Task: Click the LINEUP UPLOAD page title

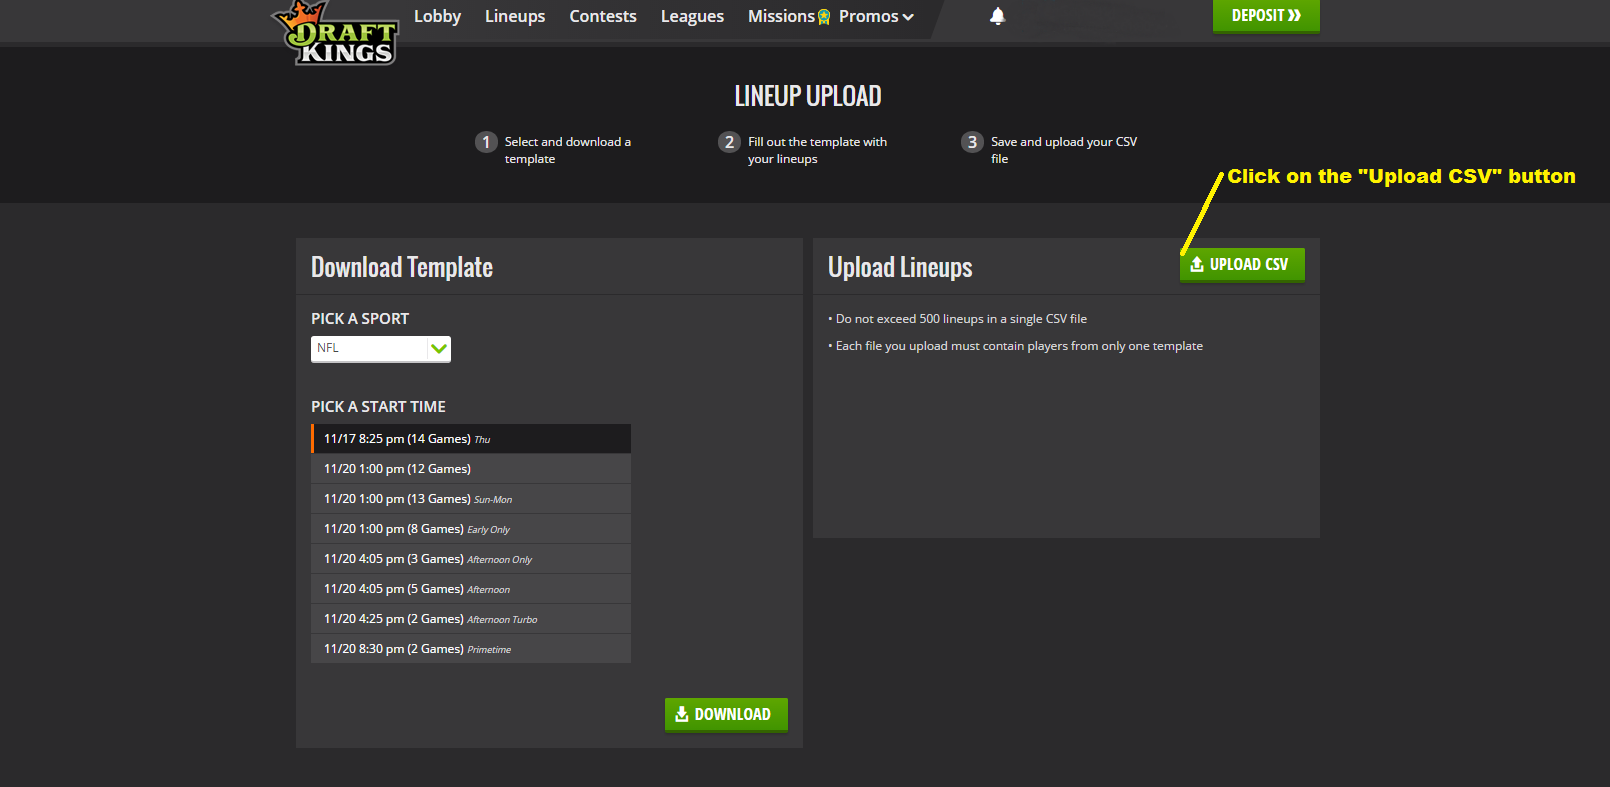Action: click(x=808, y=96)
